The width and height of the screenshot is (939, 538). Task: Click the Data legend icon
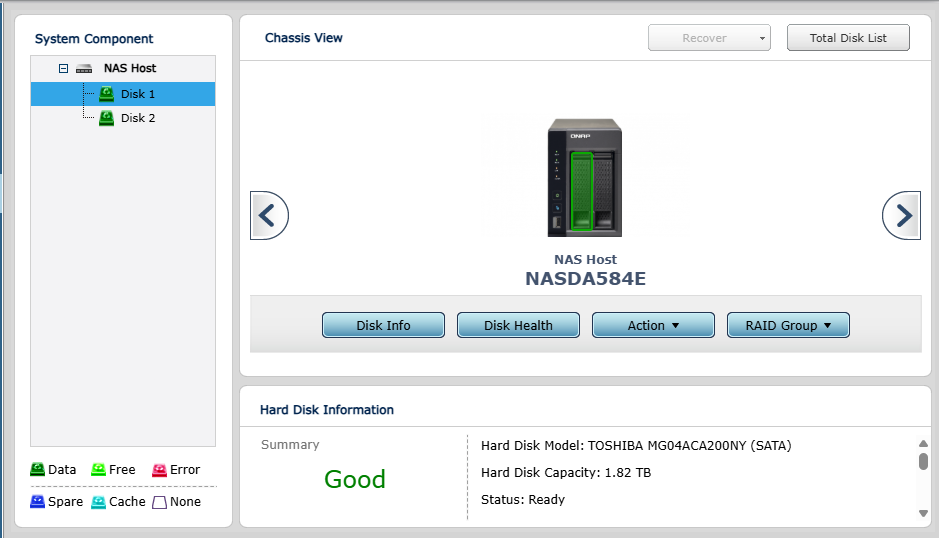coord(37,469)
